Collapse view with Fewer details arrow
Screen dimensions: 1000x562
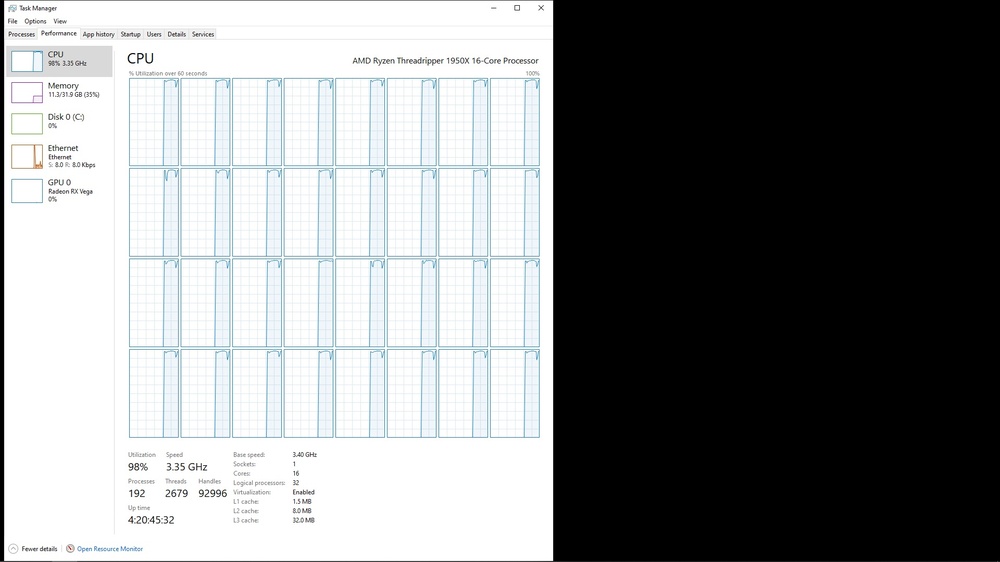tap(13, 549)
